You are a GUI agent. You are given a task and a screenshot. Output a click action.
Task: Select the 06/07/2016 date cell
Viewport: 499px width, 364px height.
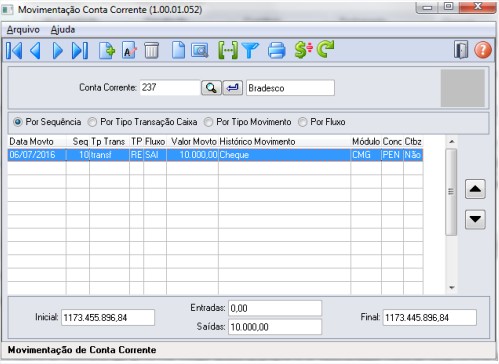(37, 155)
